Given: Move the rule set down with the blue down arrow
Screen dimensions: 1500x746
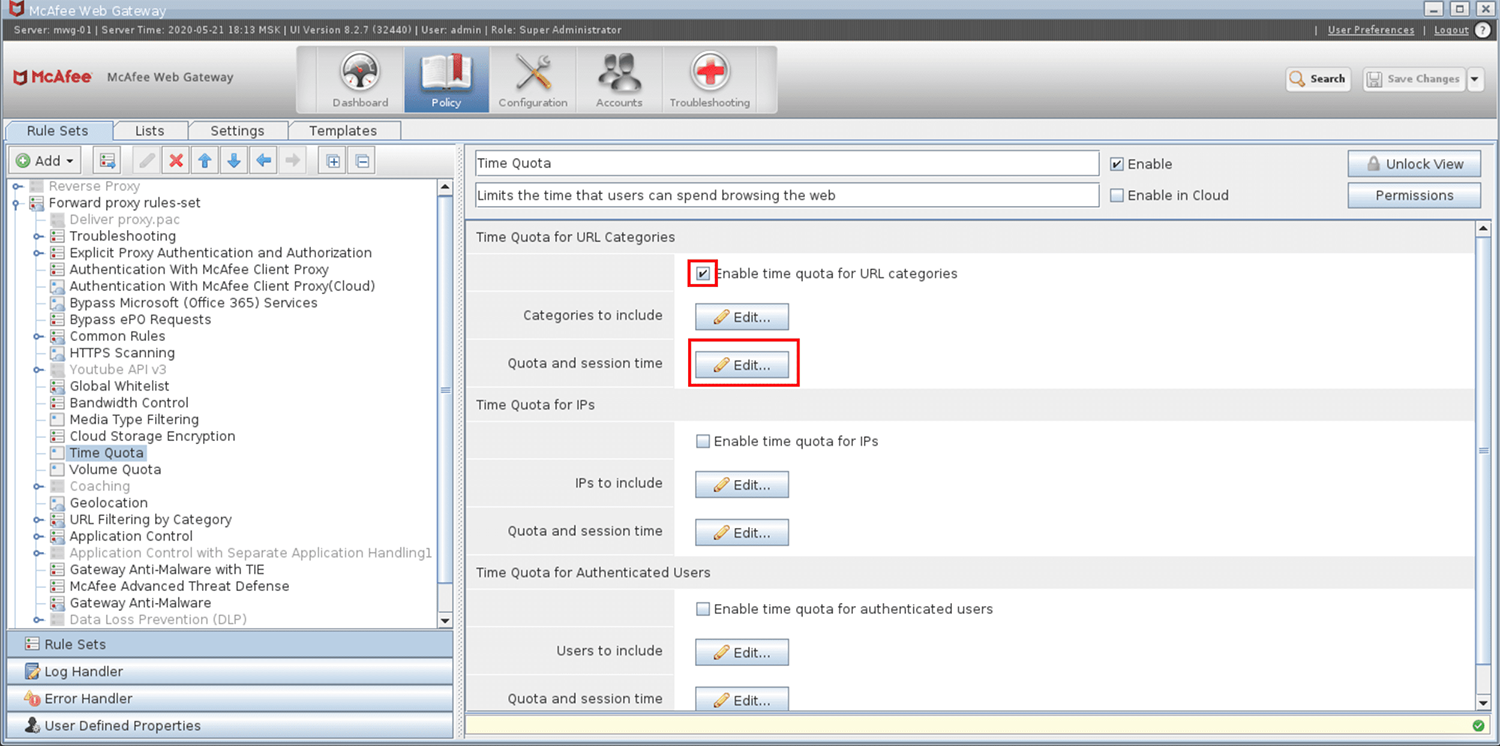Looking at the screenshot, I should tap(234, 161).
